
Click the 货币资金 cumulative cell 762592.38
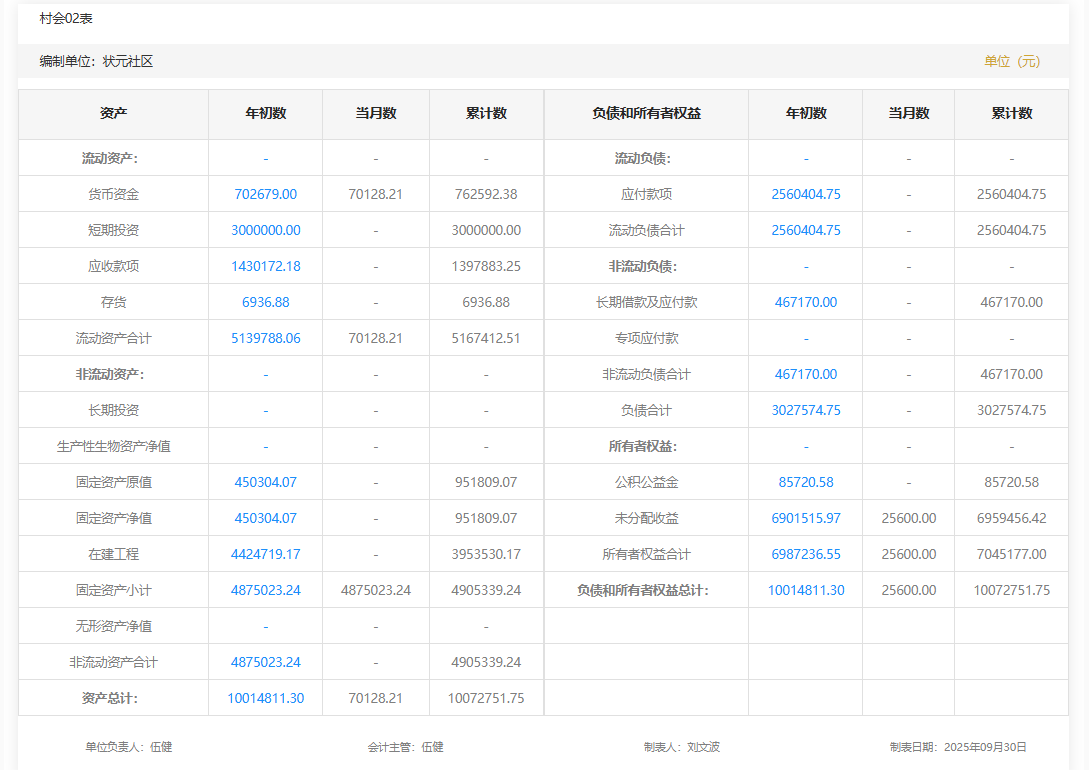pos(485,194)
